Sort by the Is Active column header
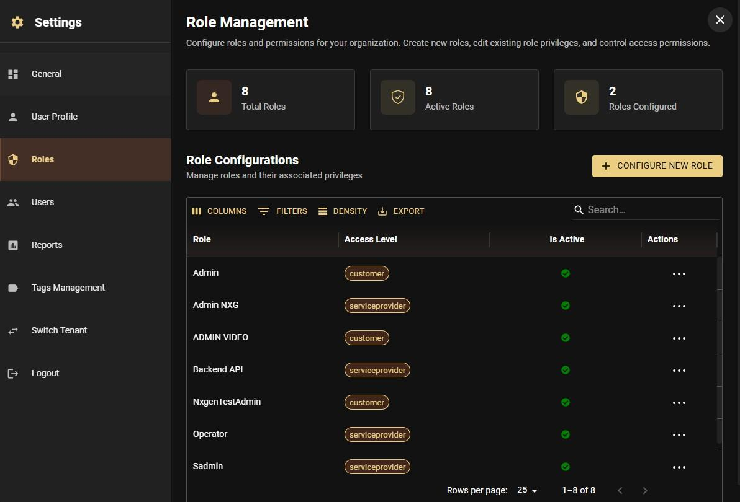The image size is (740, 502). pos(566,239)
